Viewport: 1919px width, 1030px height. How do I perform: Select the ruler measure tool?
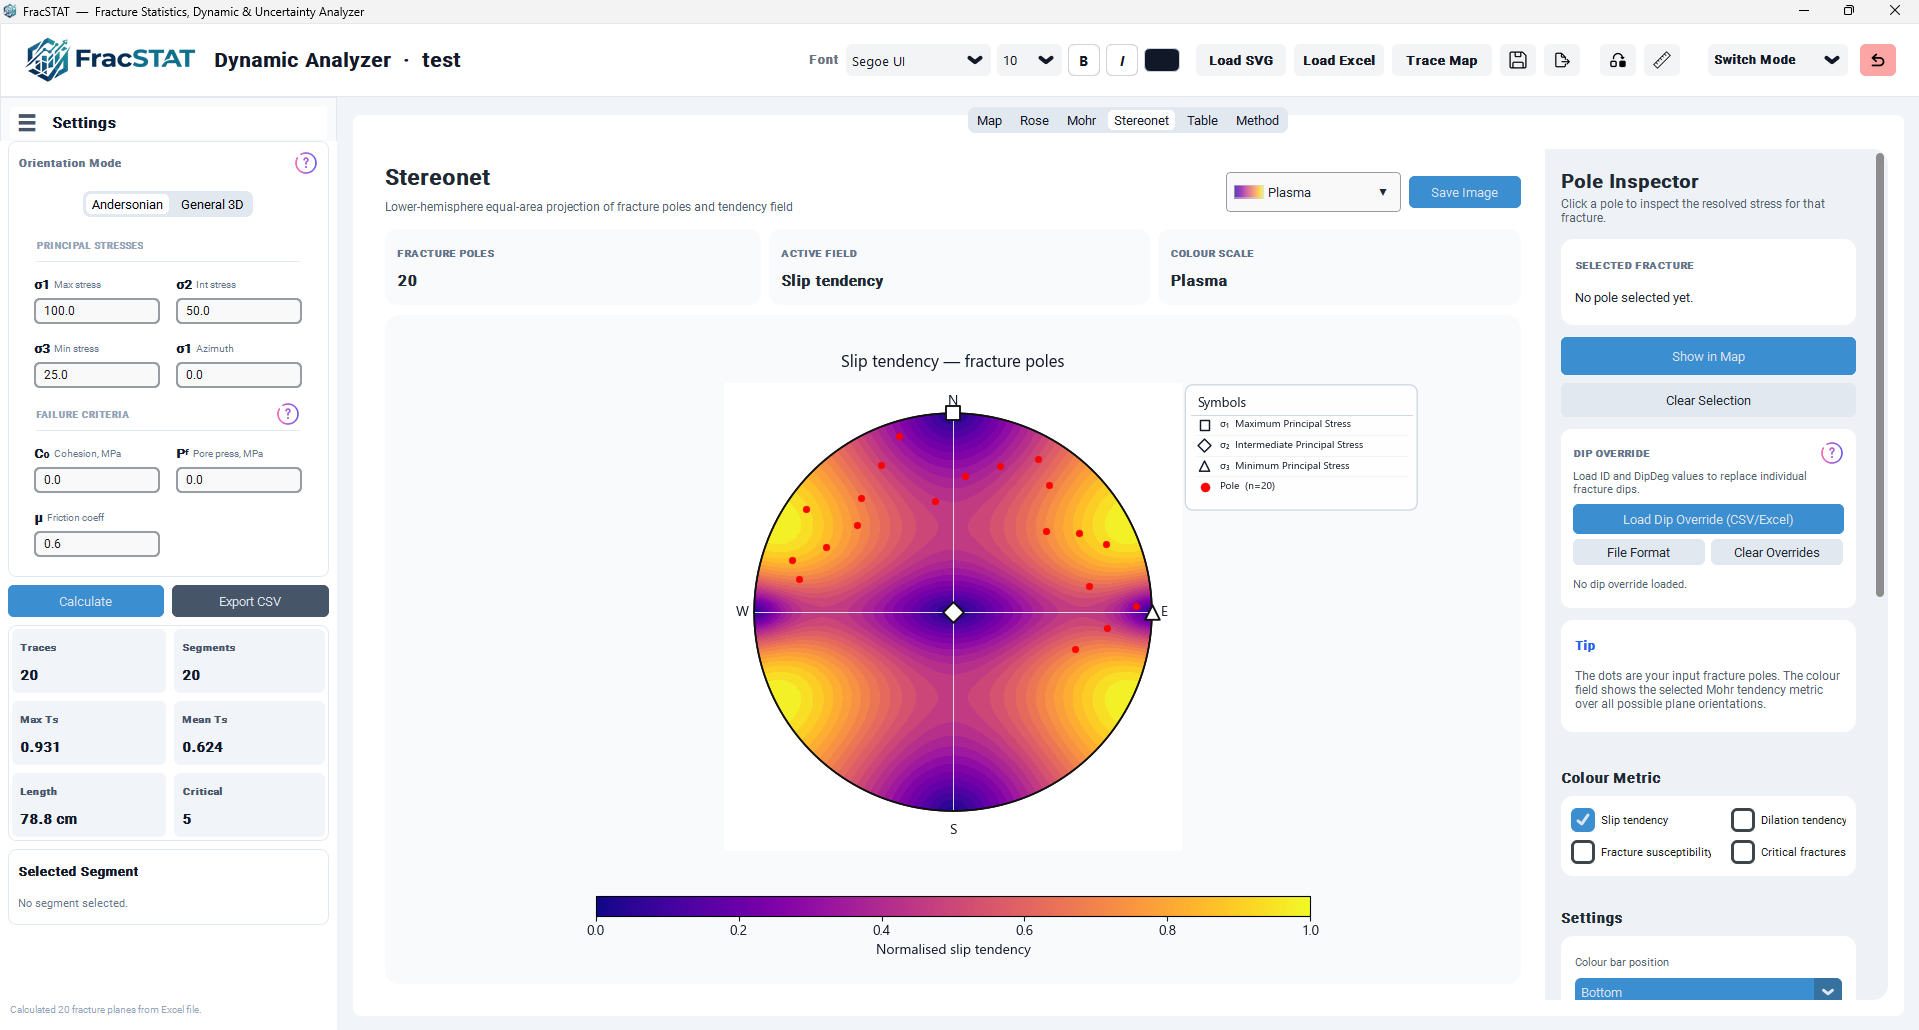[1662, 60]
